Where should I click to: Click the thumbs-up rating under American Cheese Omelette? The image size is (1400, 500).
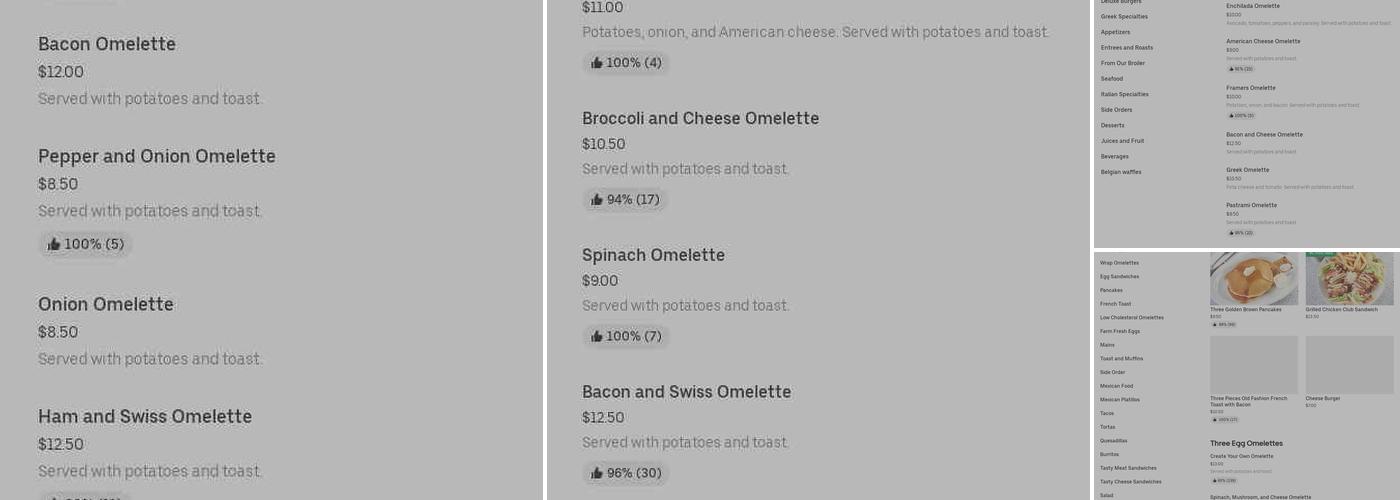(x=1240, y=69)
